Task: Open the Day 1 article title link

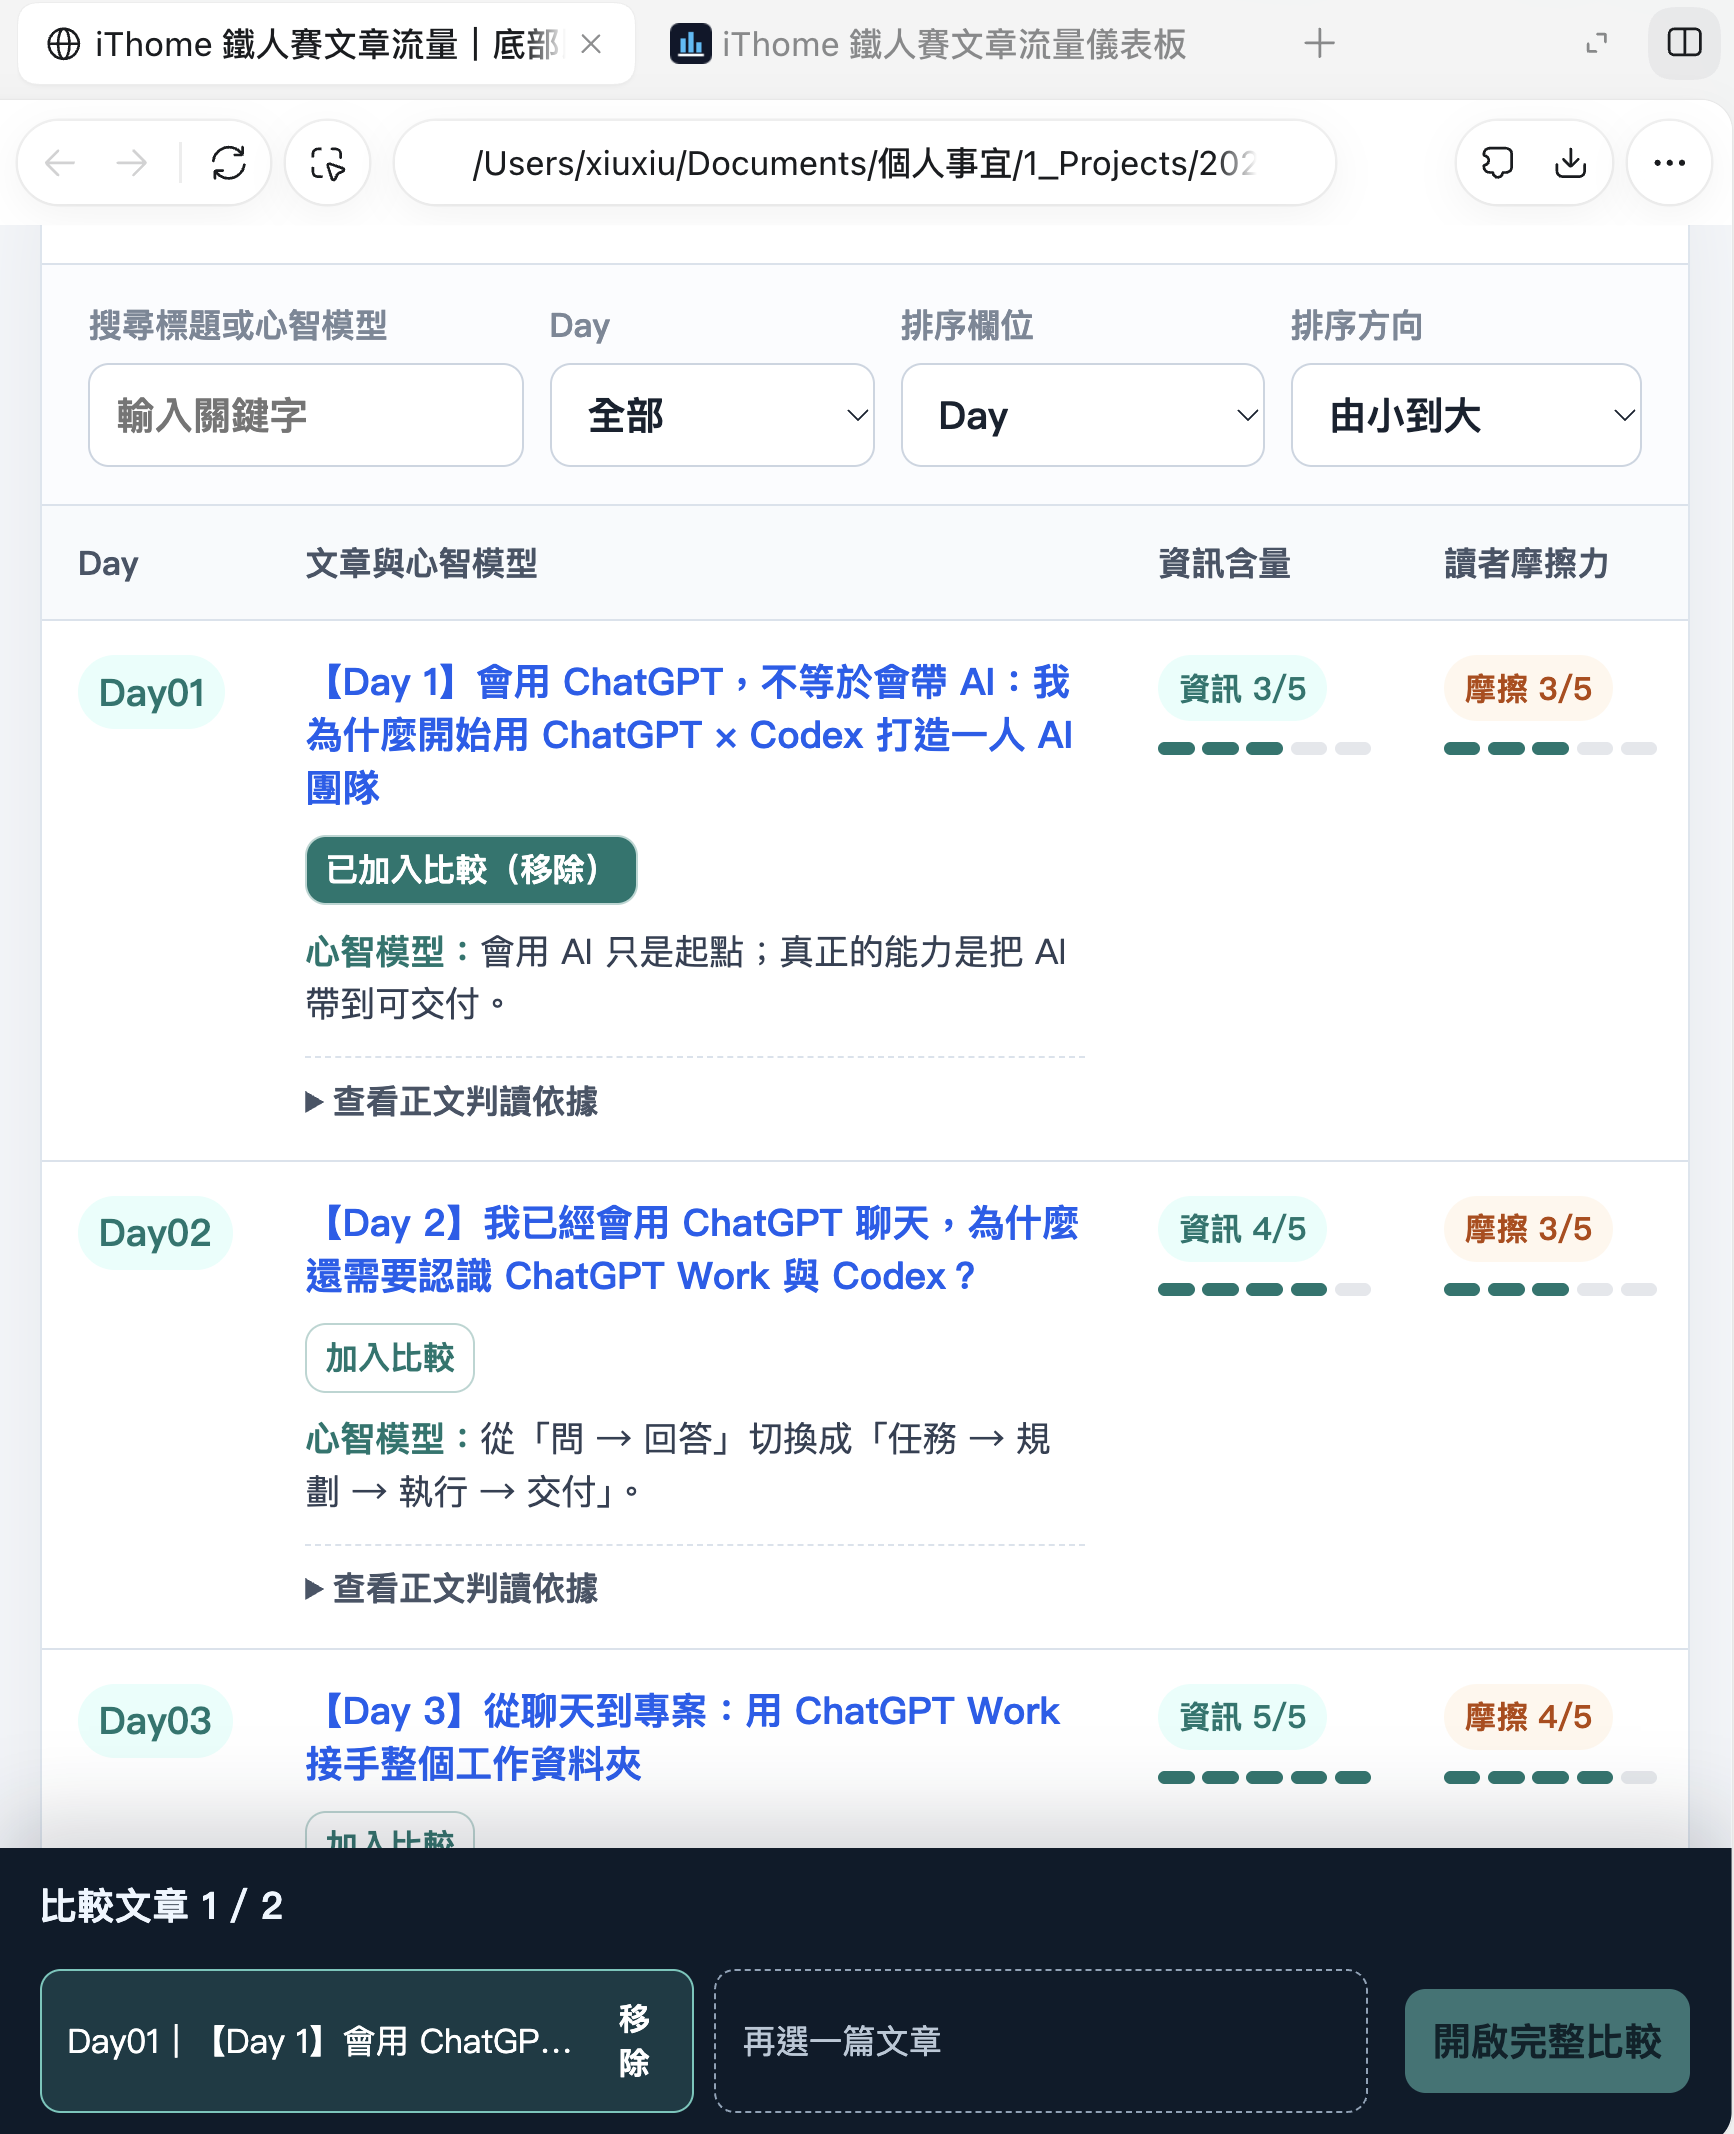Action: point(690,735)
